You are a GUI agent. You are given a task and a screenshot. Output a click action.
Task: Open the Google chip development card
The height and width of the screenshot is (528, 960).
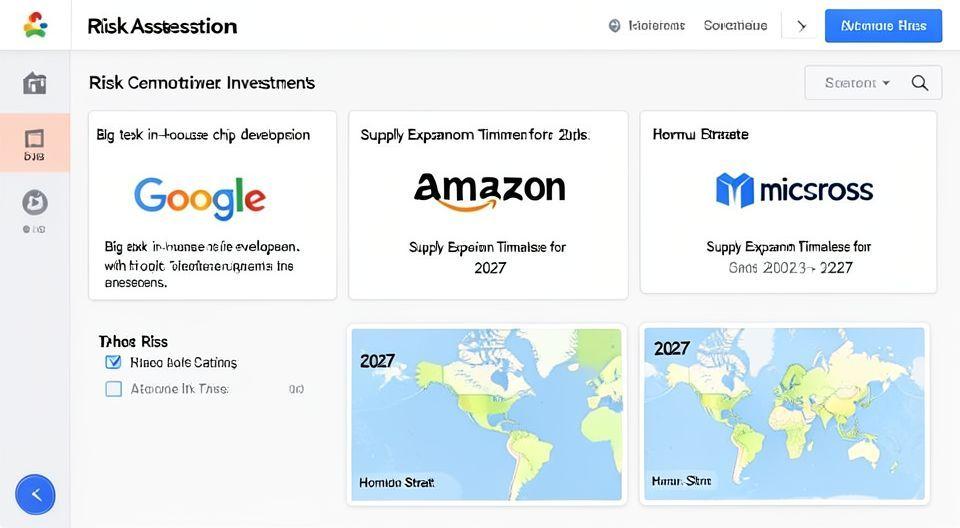pyautogui.click(x=212, y=205)
